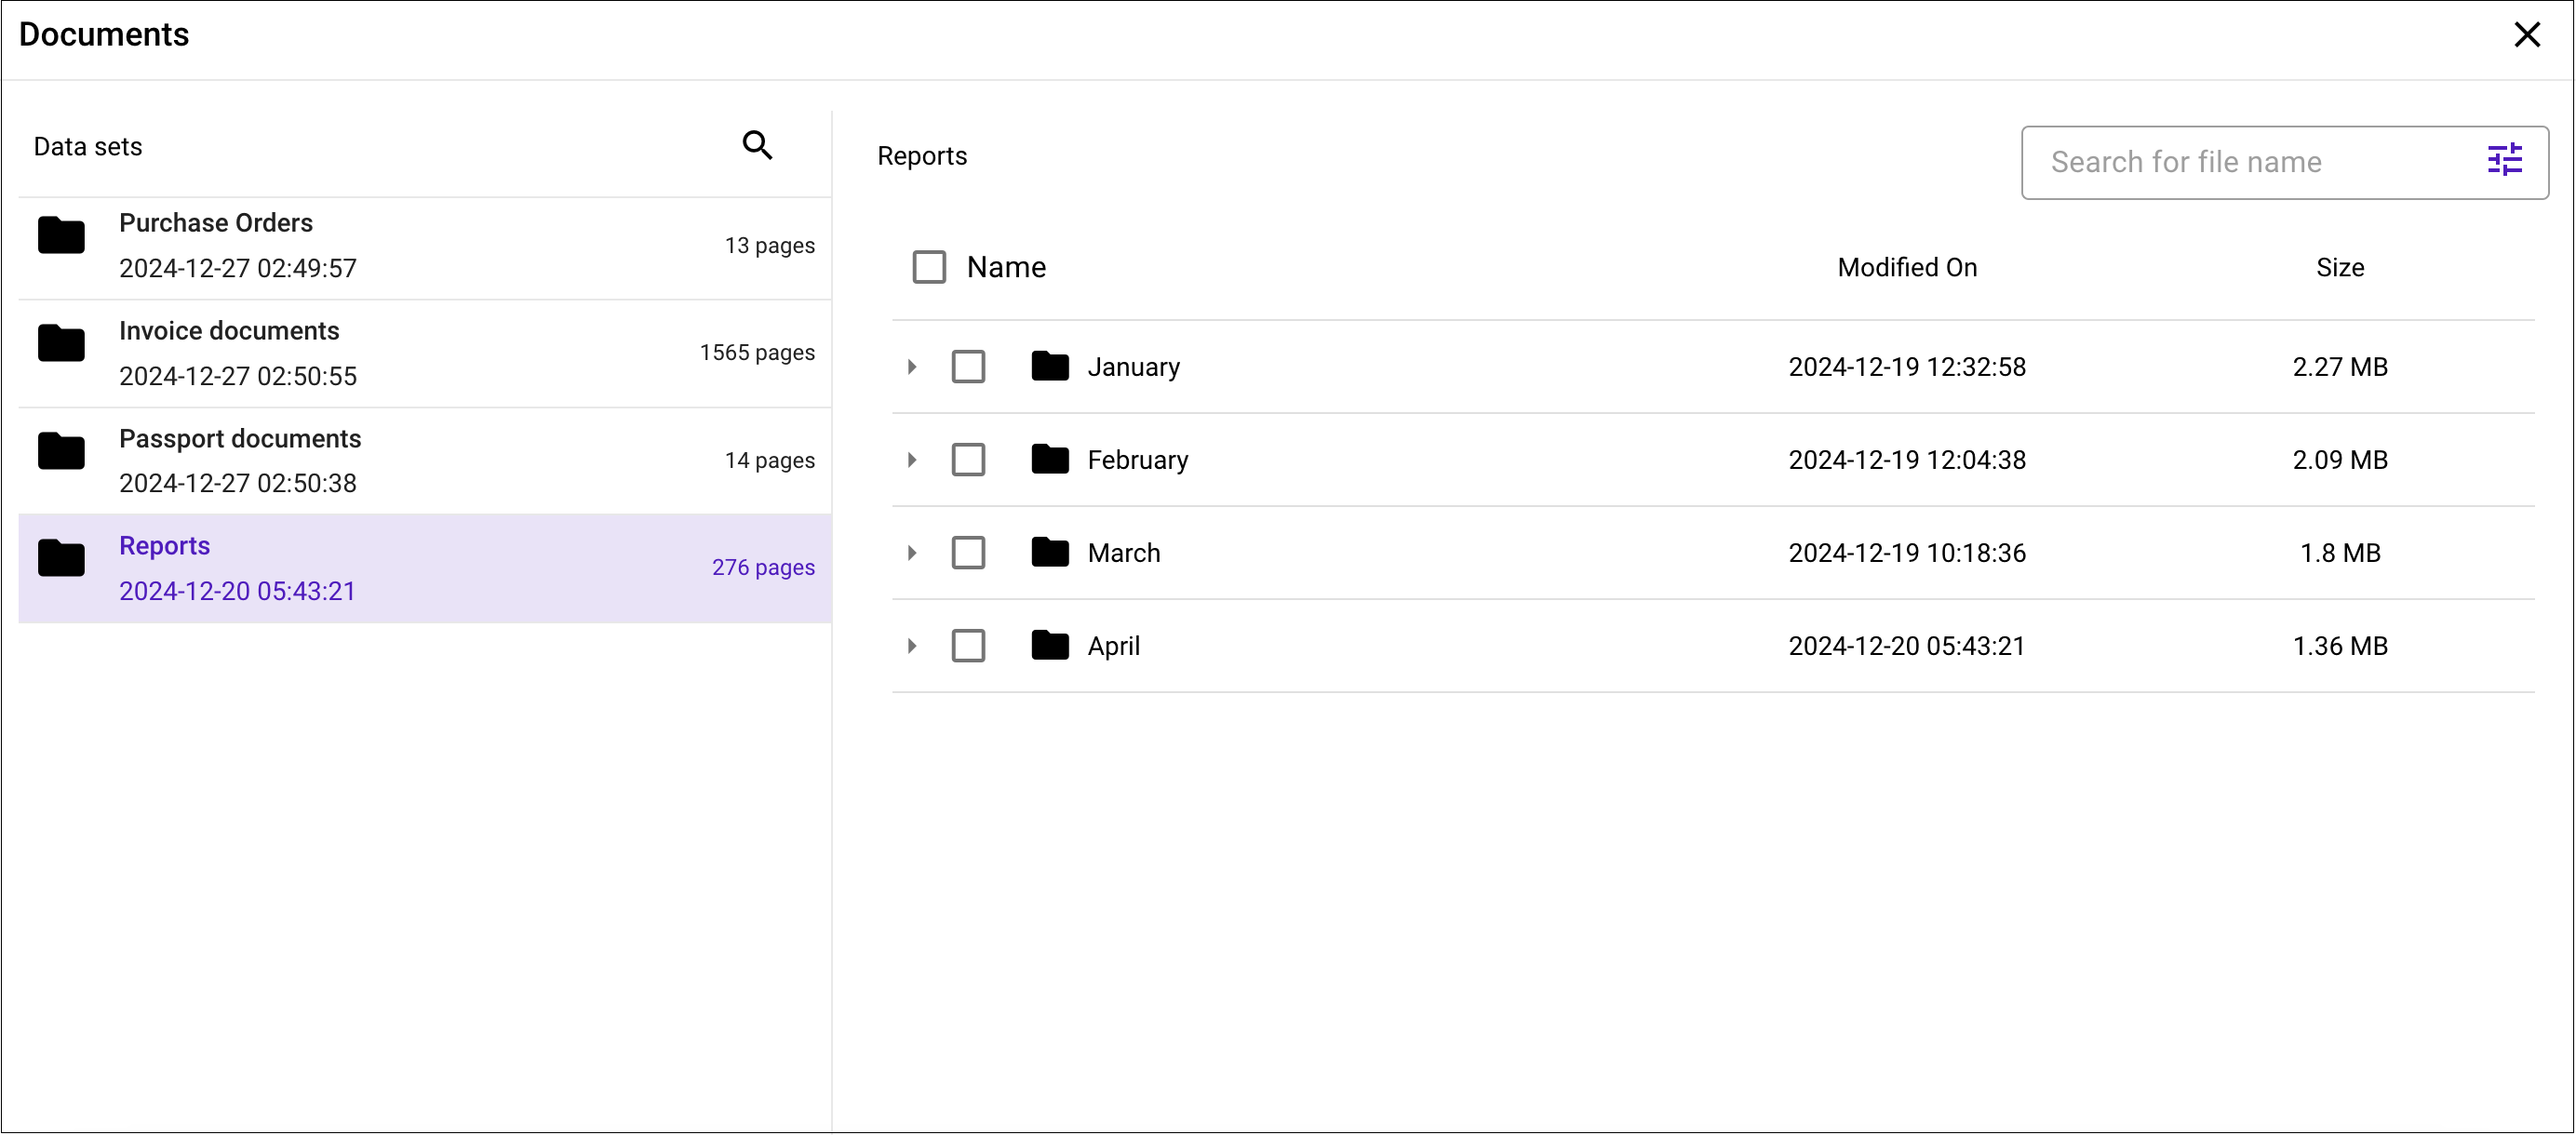Click the Data sets panel heading
The image size is (2576, 1135).
click(88, 147)
